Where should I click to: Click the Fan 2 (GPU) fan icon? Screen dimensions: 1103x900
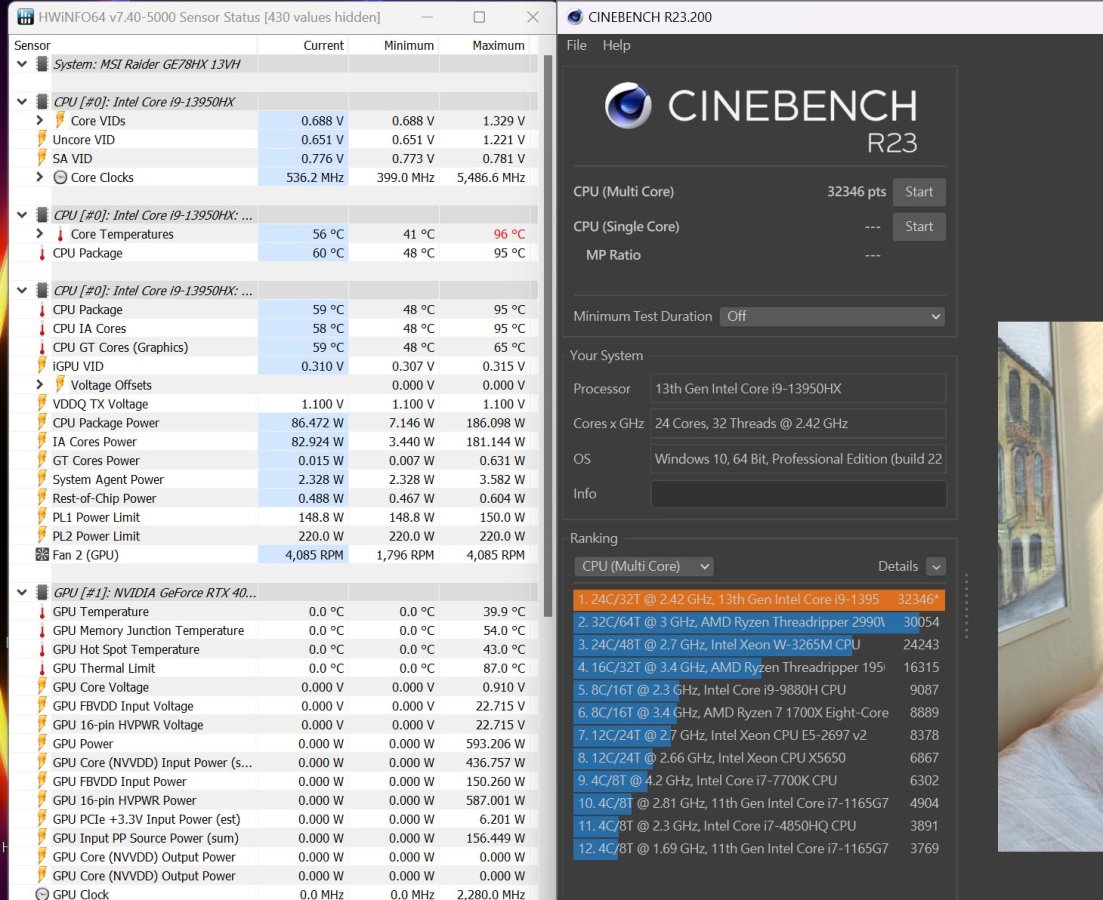(42, 554)
